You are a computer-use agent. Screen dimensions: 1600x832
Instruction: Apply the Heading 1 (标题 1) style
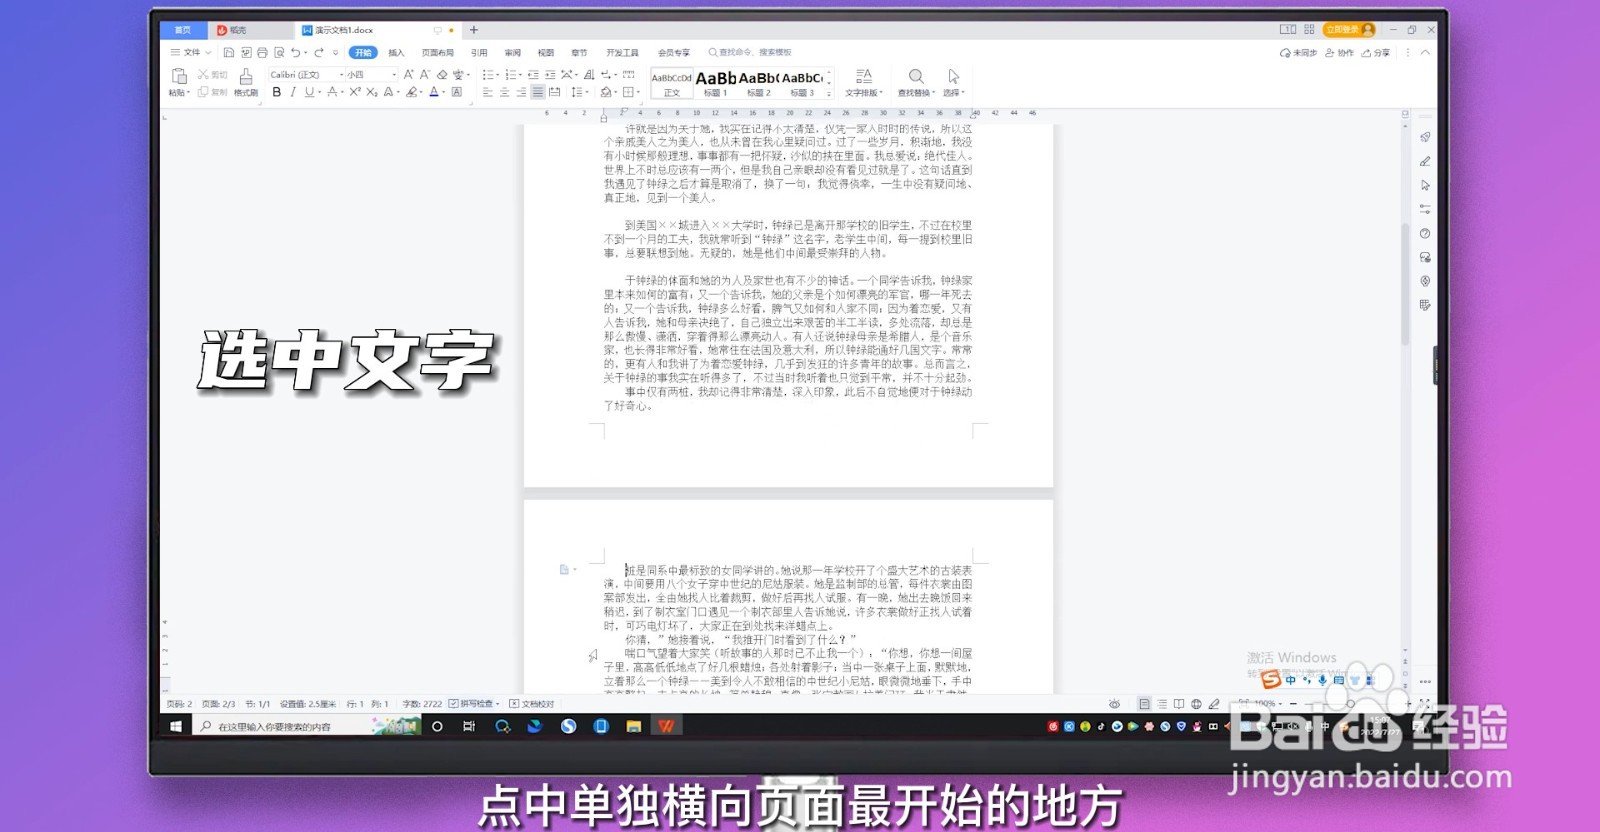pos(716,83)
